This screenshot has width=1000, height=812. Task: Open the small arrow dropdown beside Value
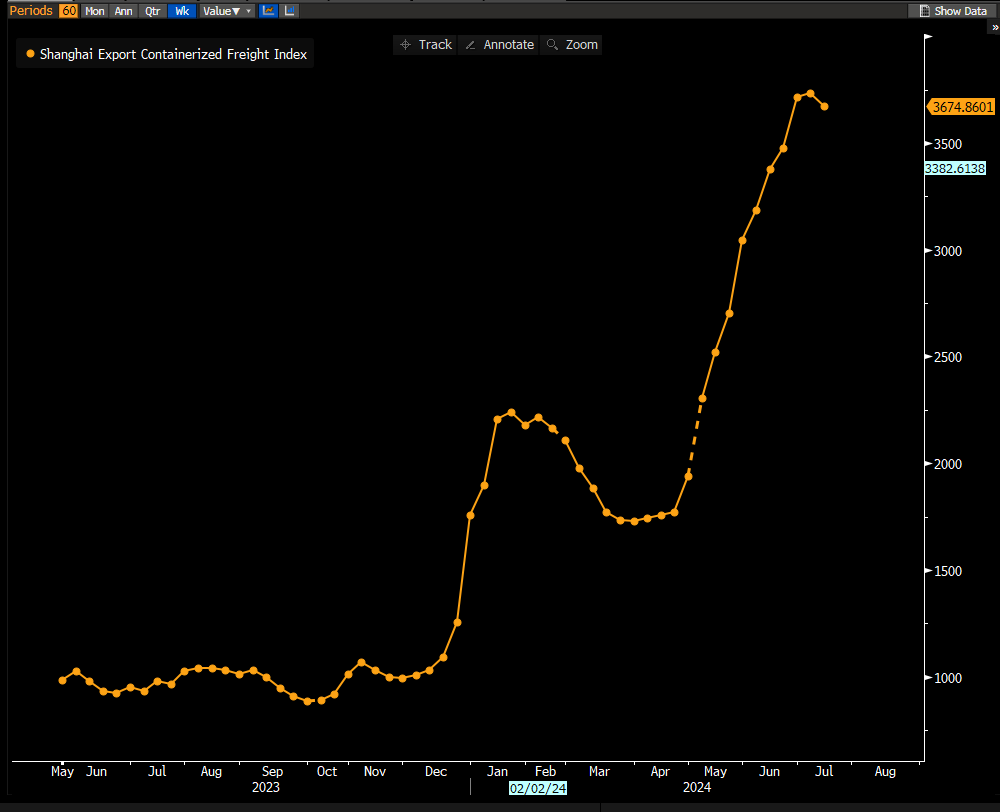tap(249, 11)
